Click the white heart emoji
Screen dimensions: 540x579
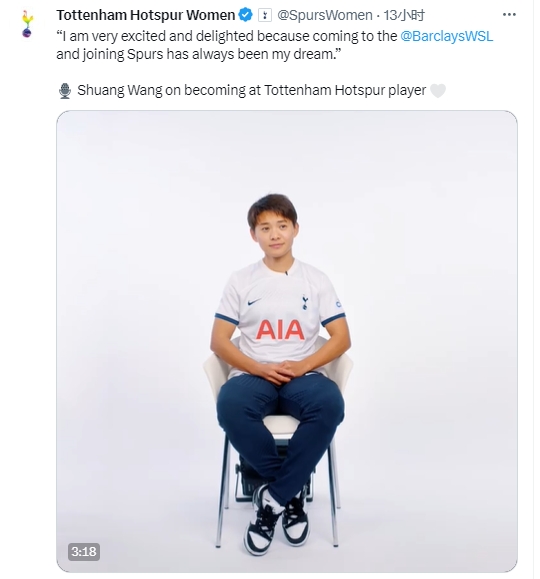pos(438,90)
